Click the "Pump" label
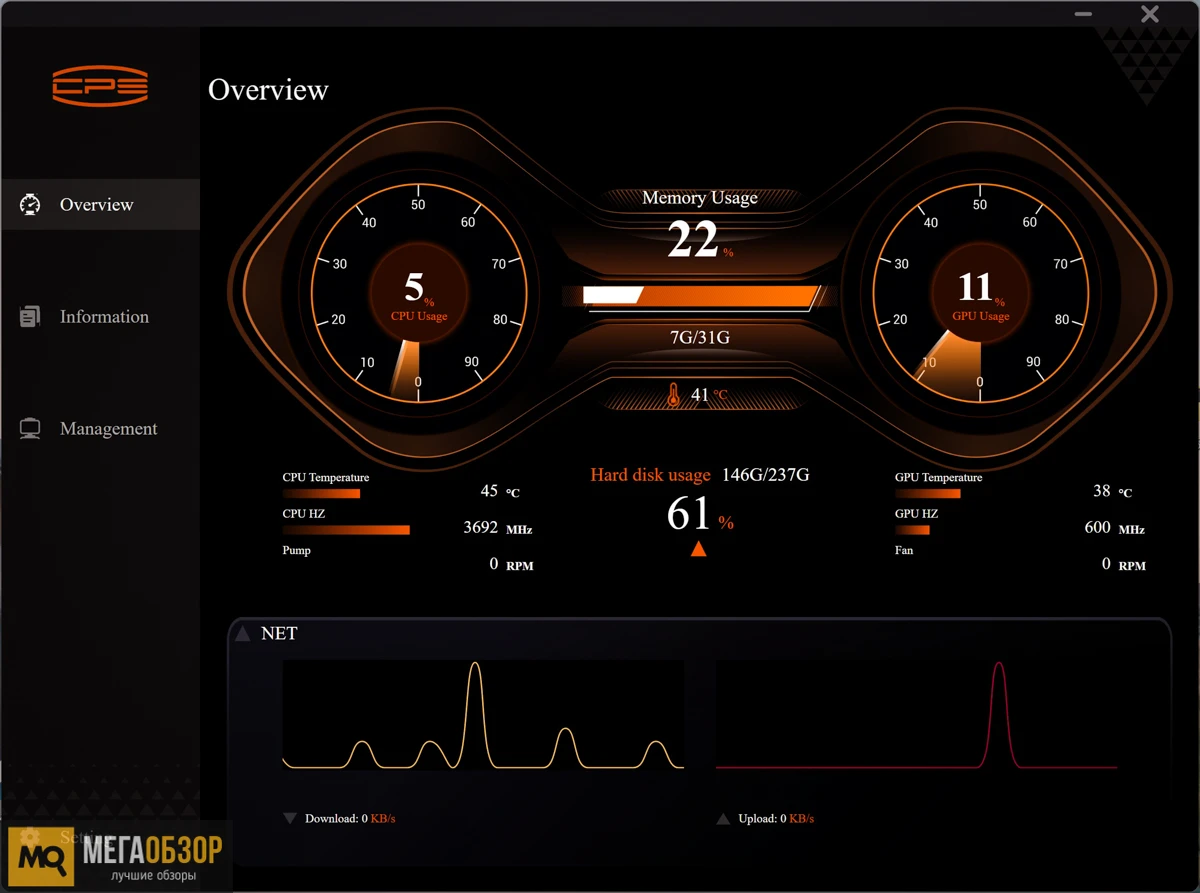The height and width of the screenshot is (893, 1200). [x=297, y=551]
